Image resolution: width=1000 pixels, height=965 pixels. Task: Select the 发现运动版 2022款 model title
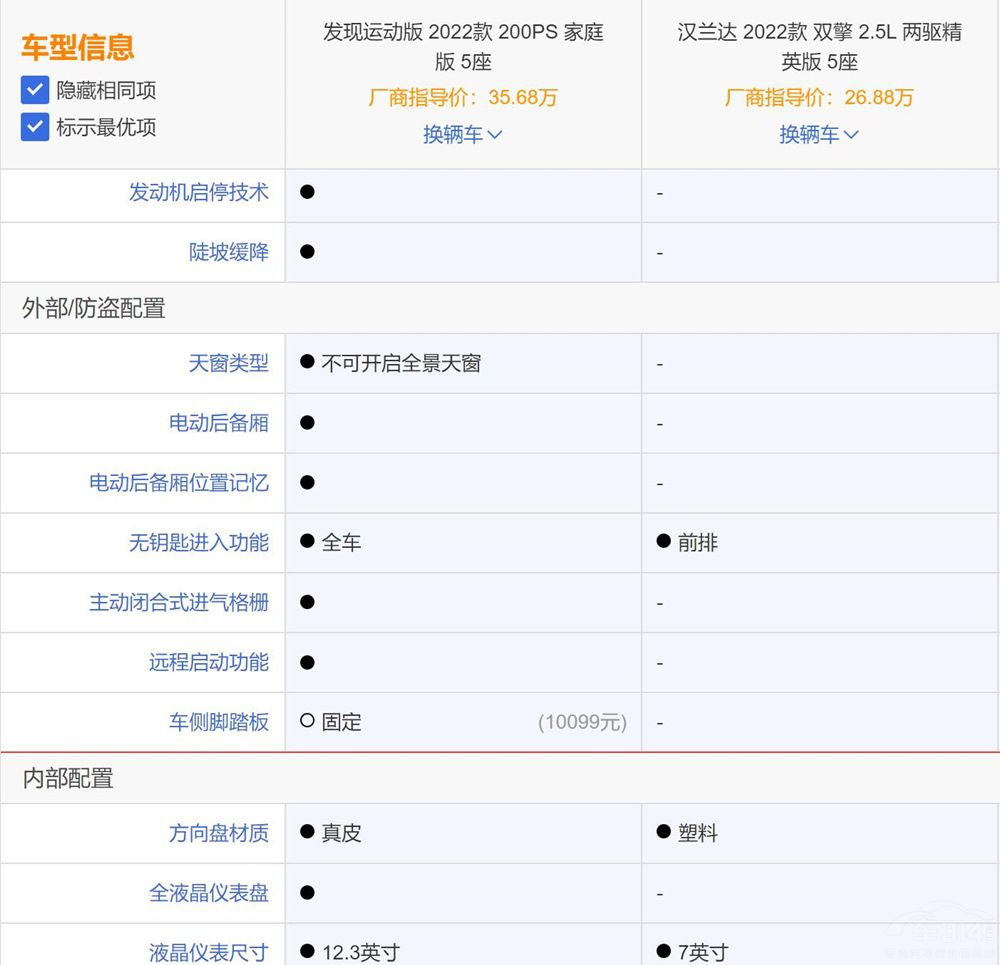point(462,45)
